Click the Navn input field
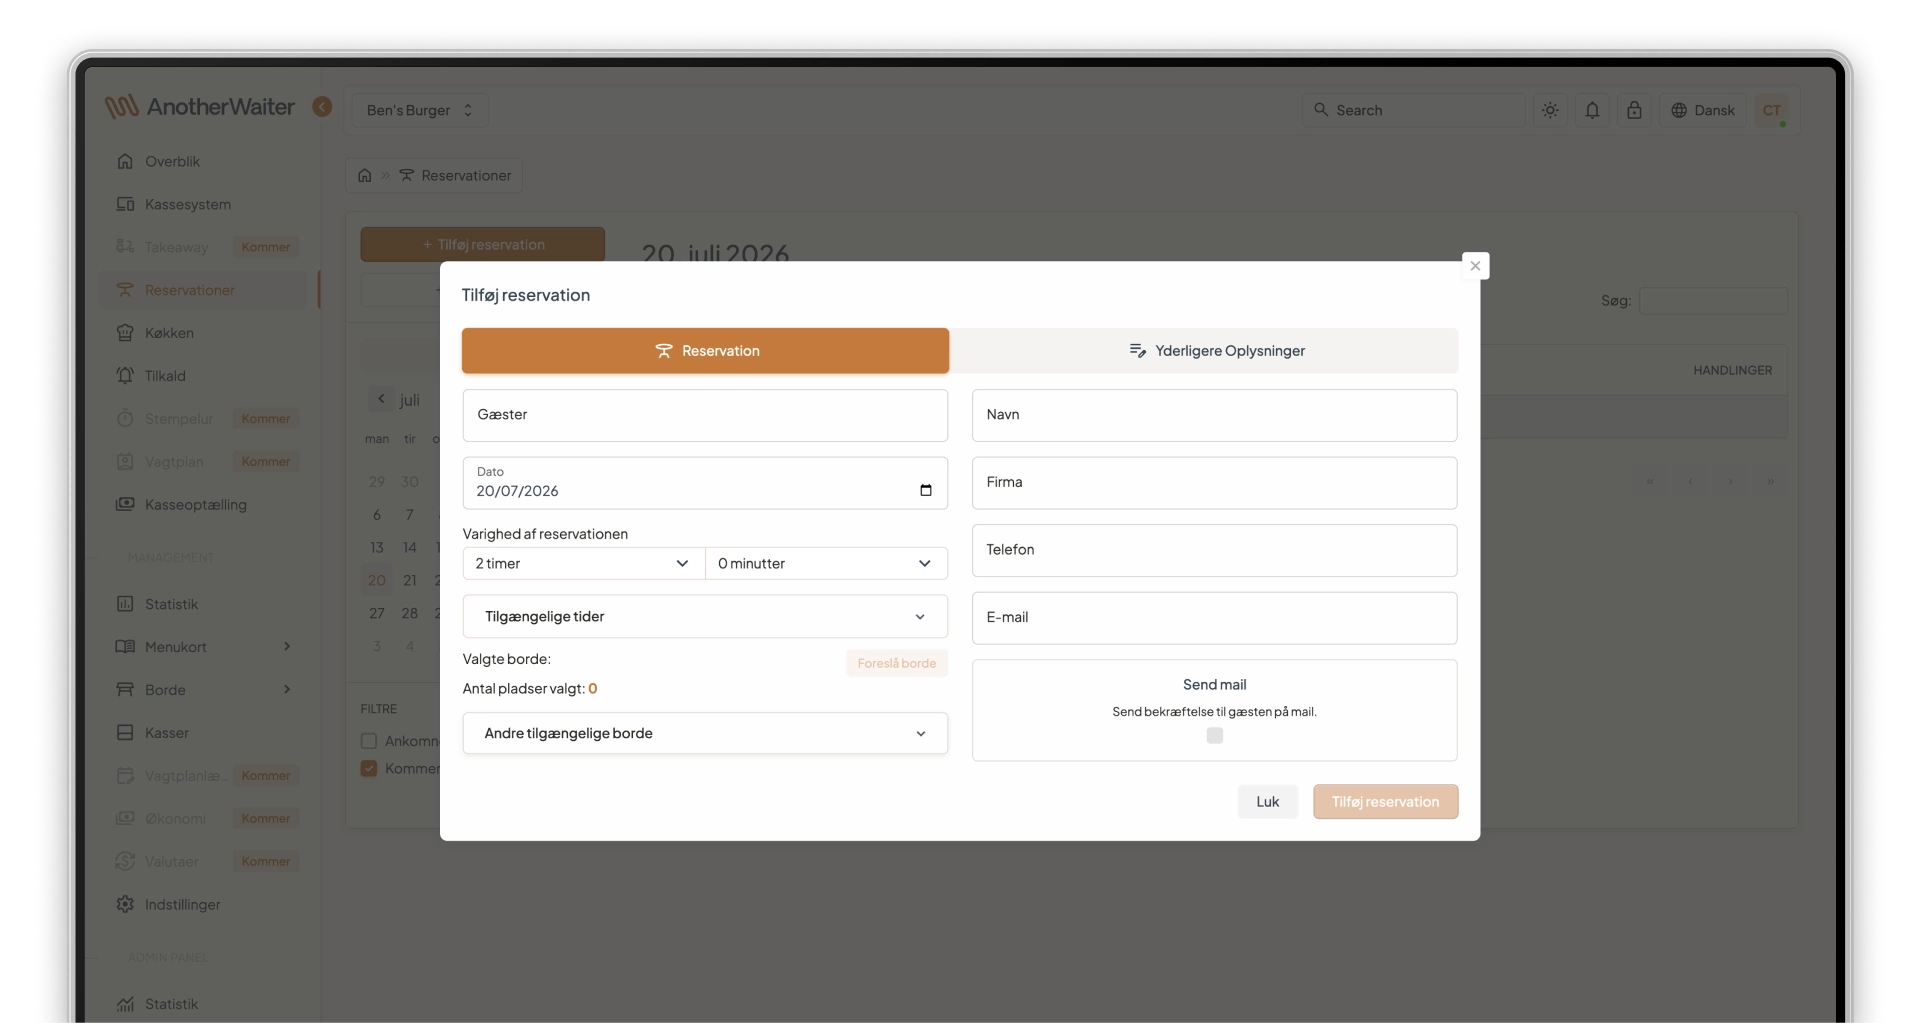The image size is (1920, 1023). 1214,415
